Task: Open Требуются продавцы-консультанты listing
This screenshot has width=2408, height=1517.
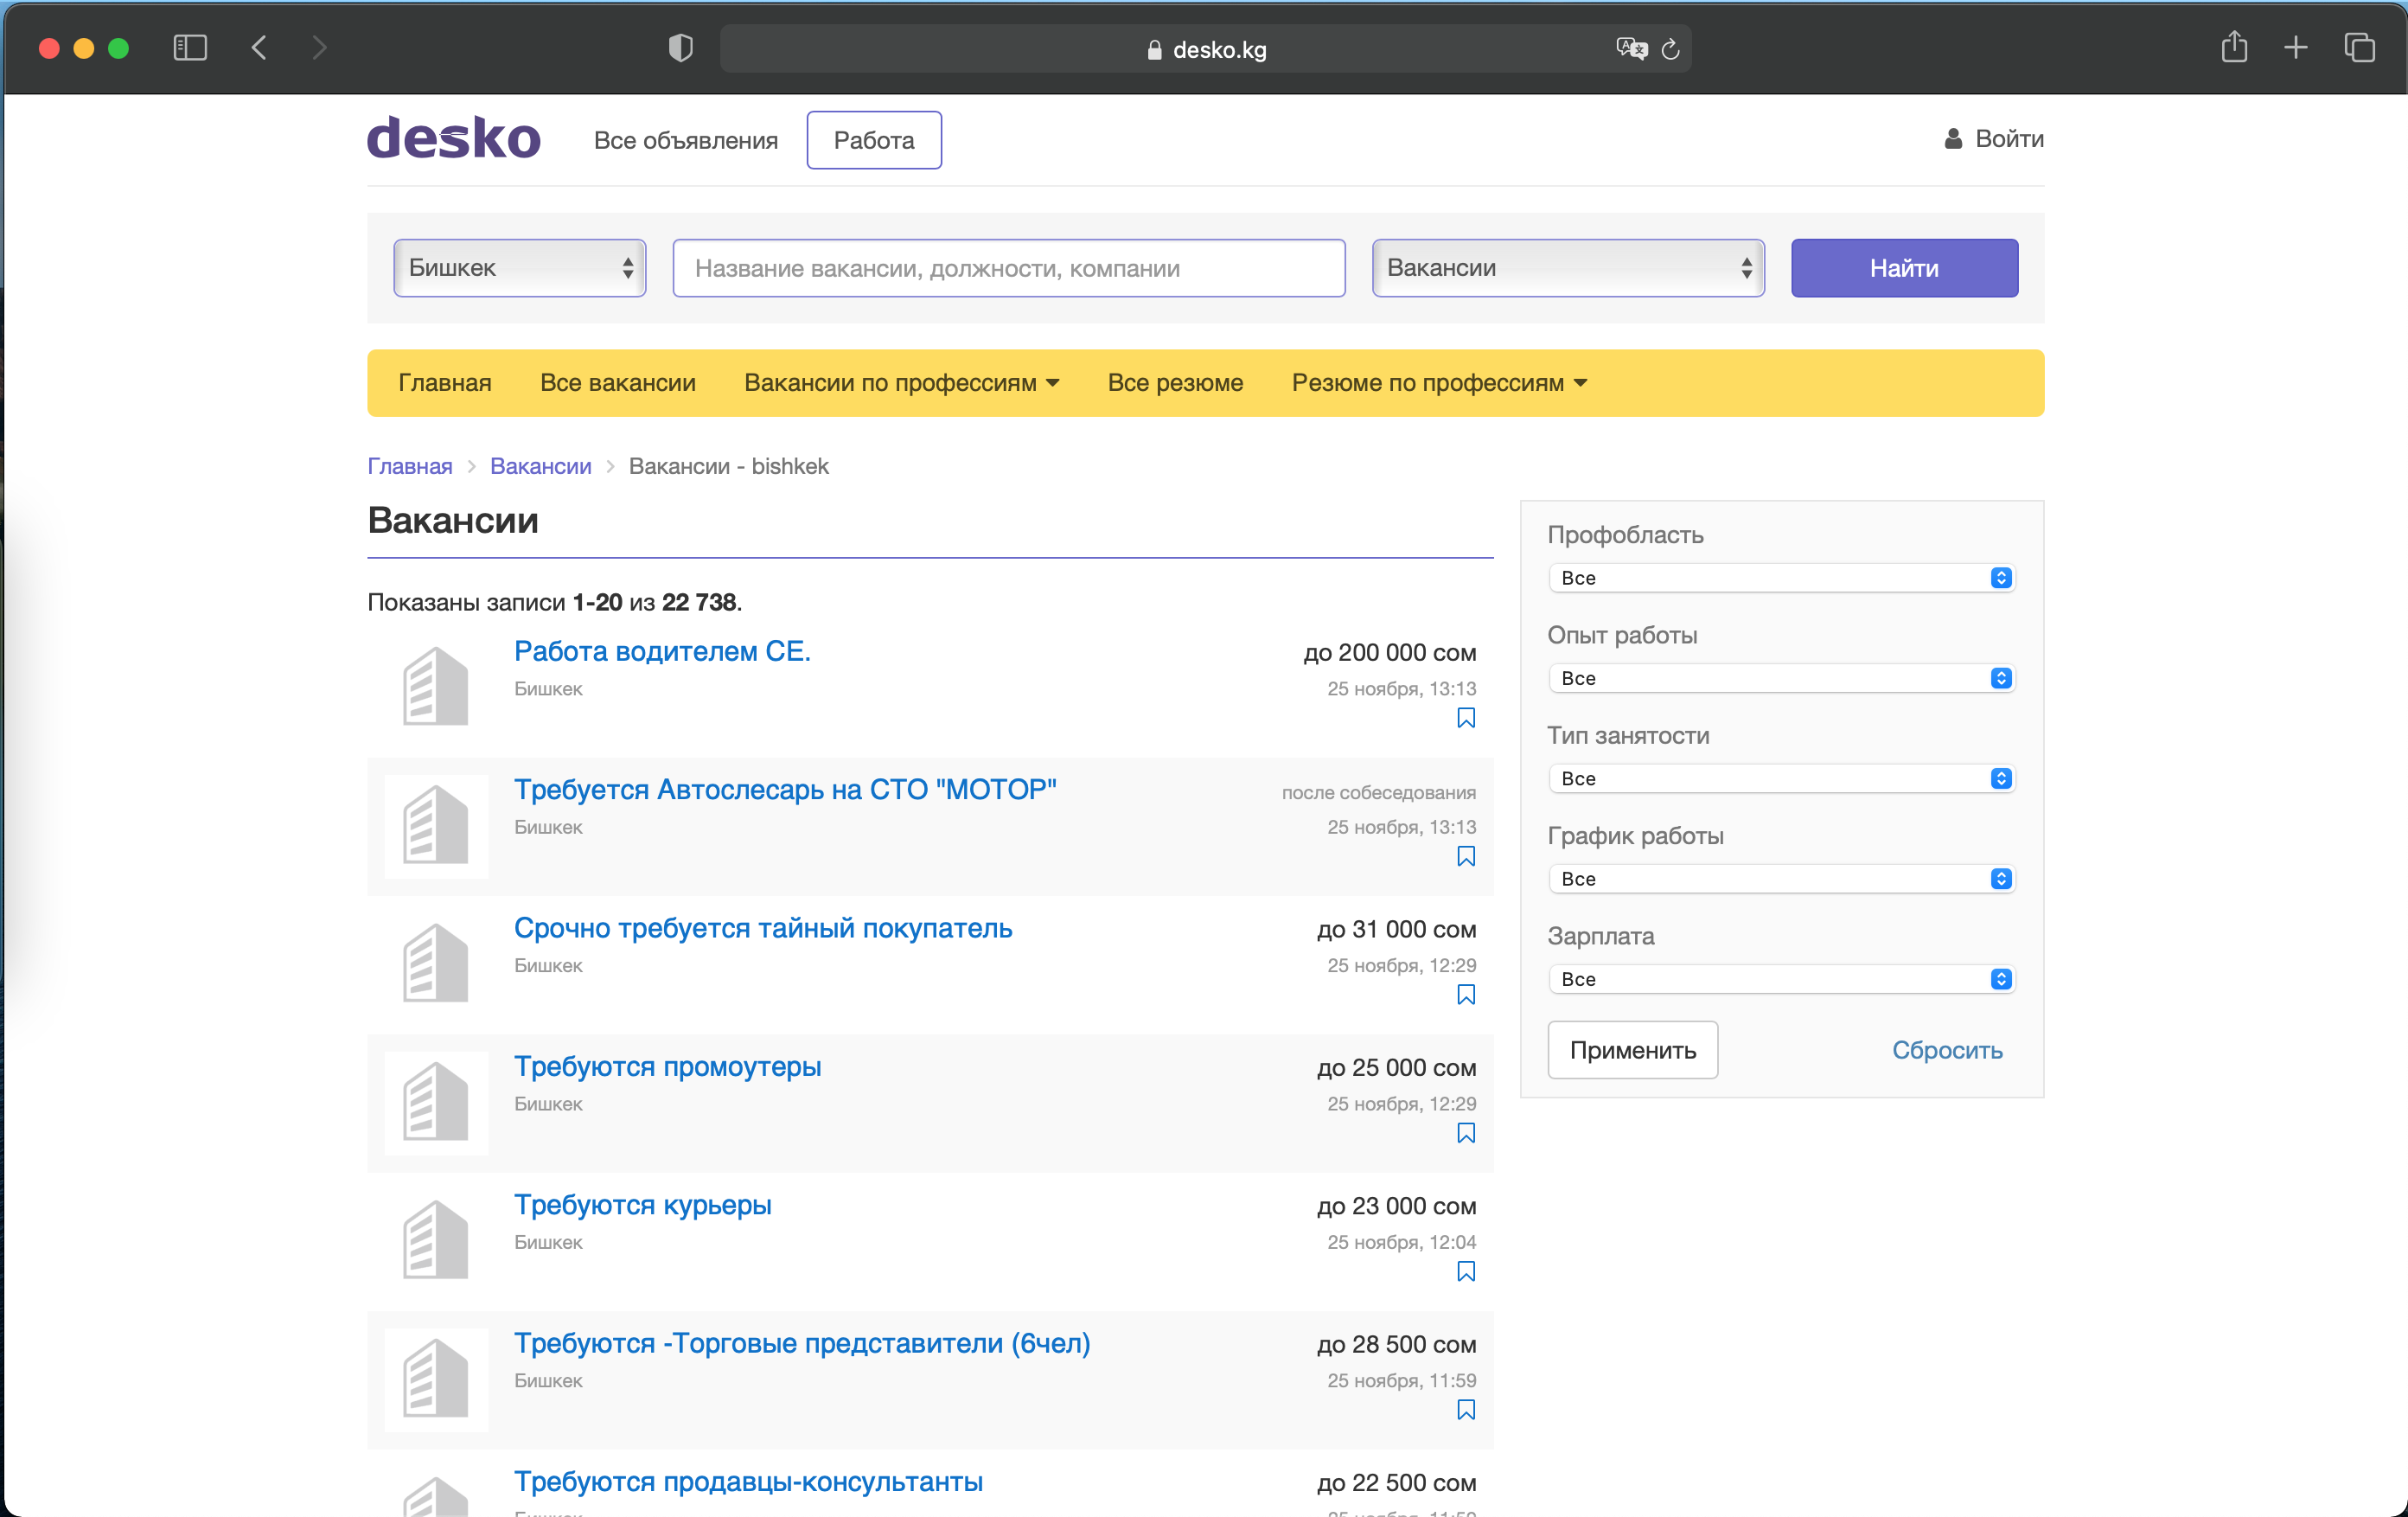Action: [749, 1482]
